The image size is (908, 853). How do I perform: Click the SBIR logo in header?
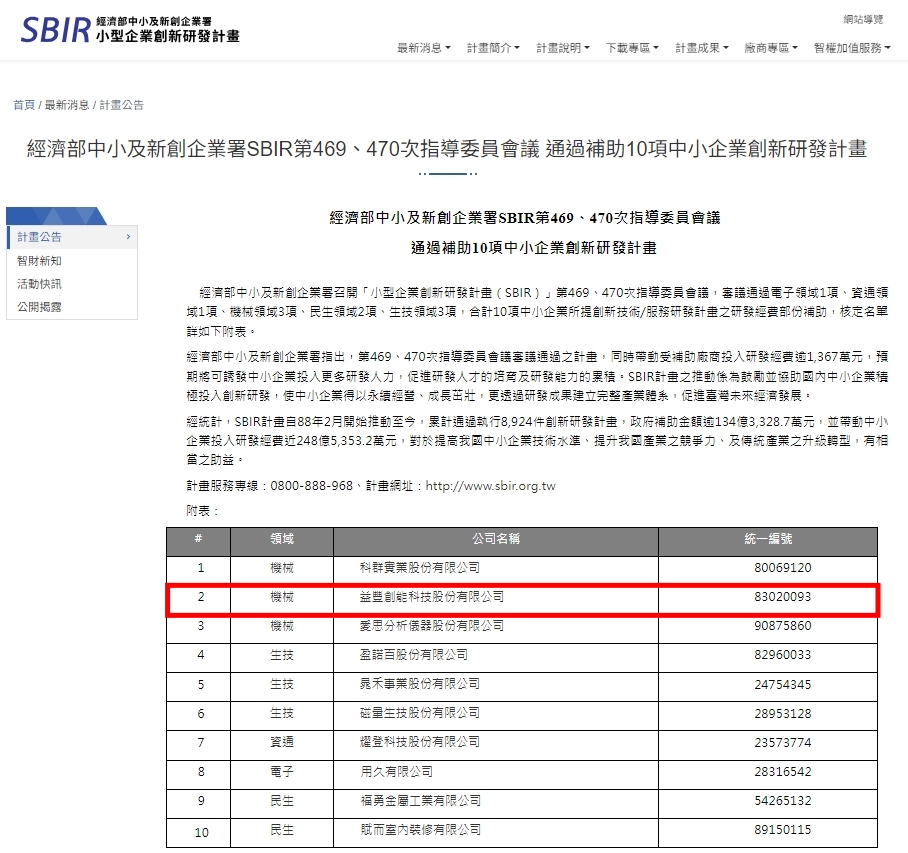[x=130, y=30]
